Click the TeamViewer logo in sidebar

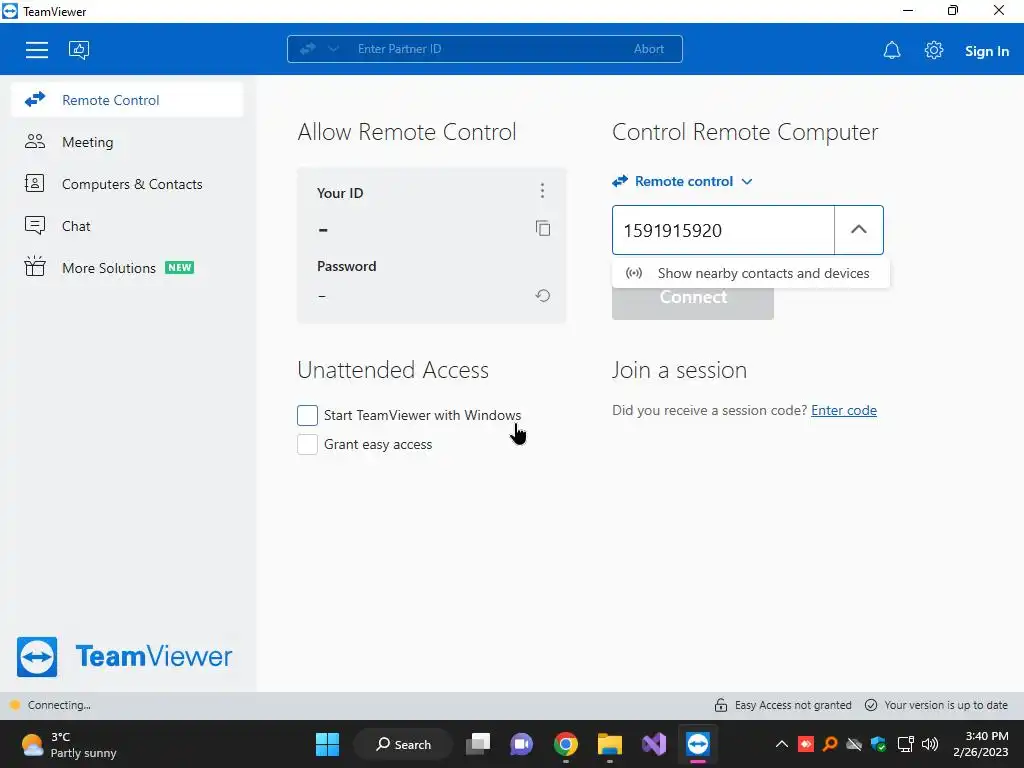(x=124, y=656)
